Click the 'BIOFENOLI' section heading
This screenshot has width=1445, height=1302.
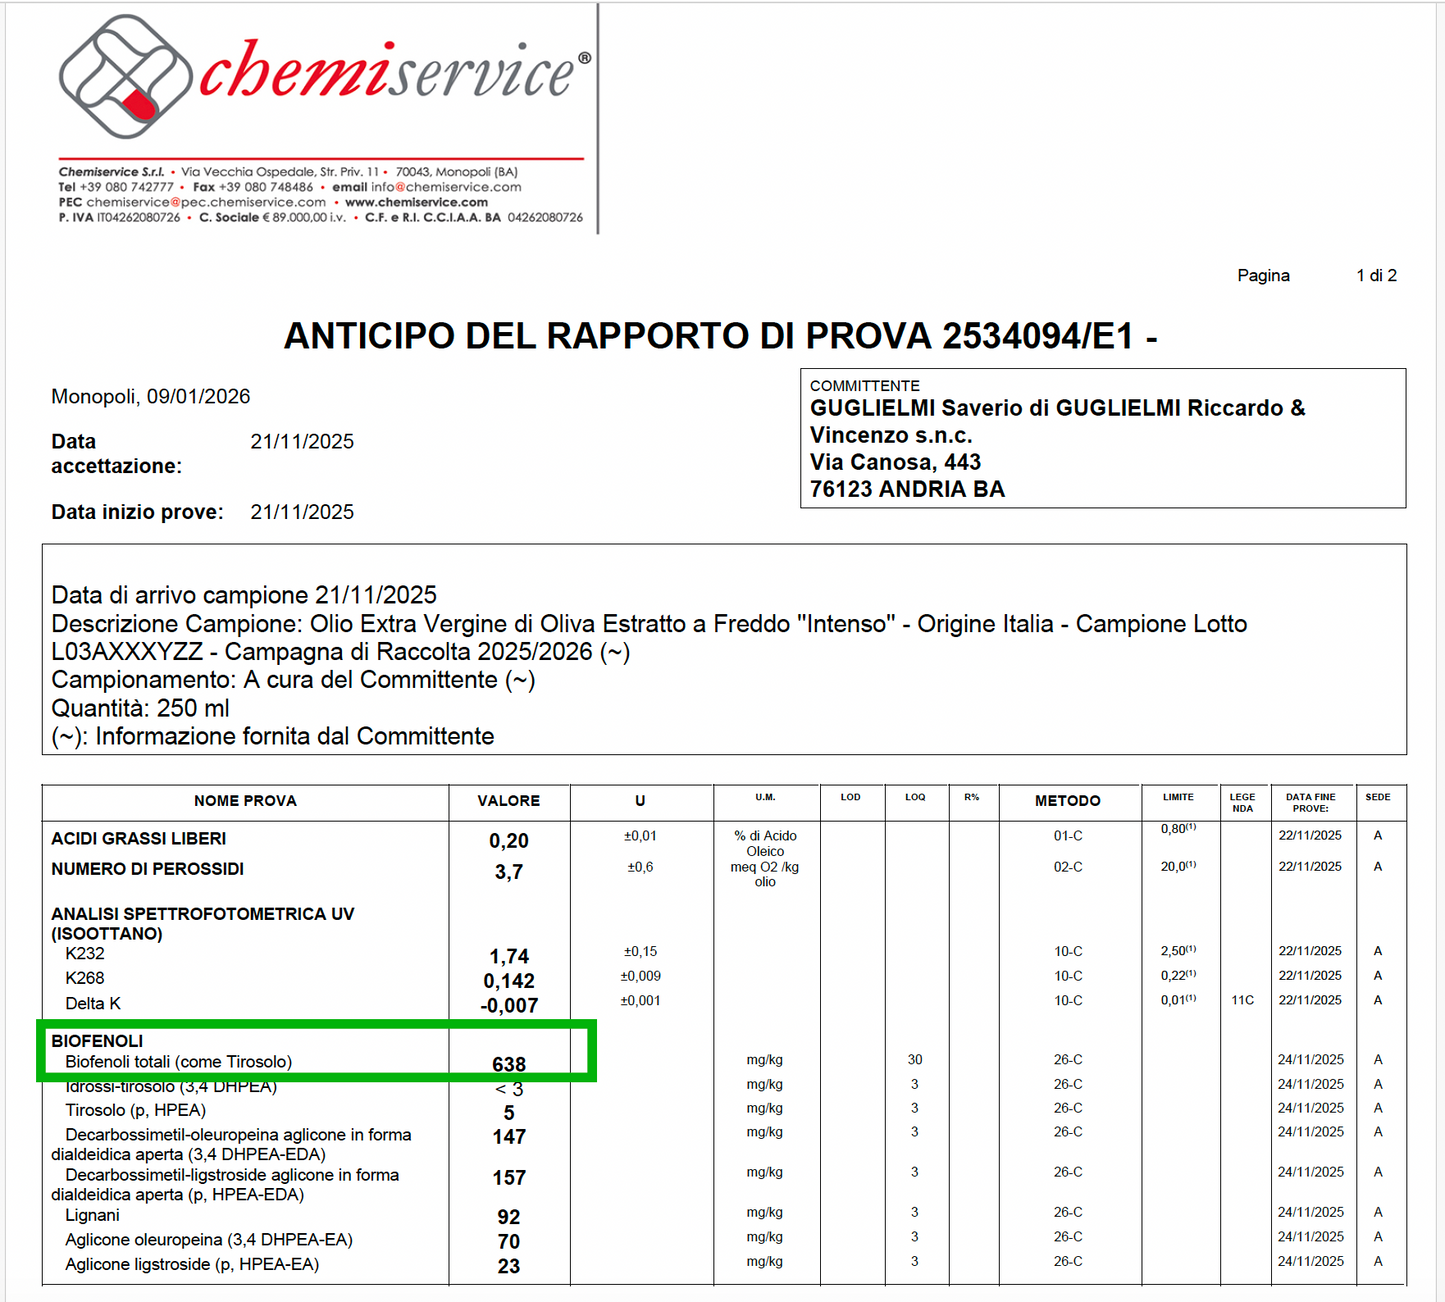point(97,1041)
